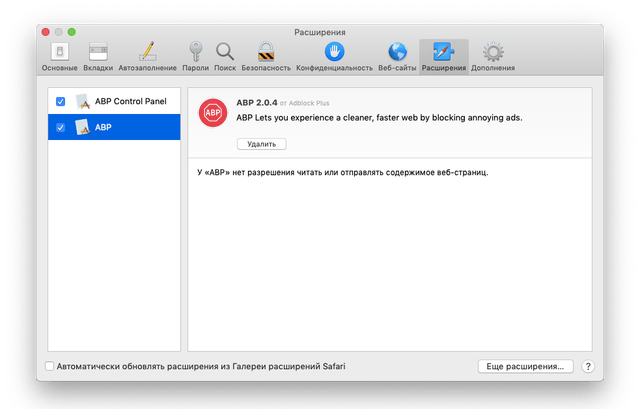Screen dimensions: 640x409
Task: Open the Безопасность lock pane
Action: [266, 56]
